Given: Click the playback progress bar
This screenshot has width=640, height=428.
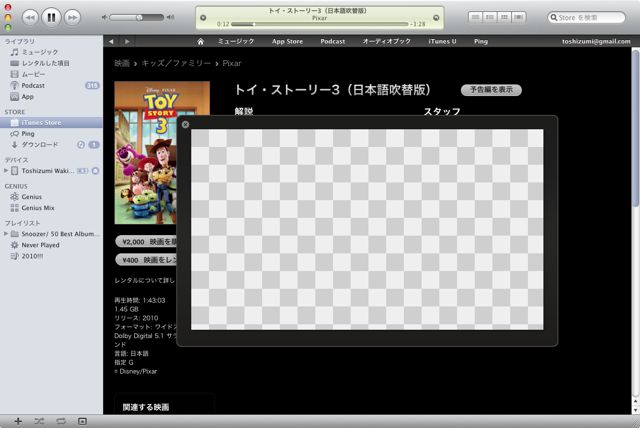Looking at the screenshot, I should click(320, 24).
